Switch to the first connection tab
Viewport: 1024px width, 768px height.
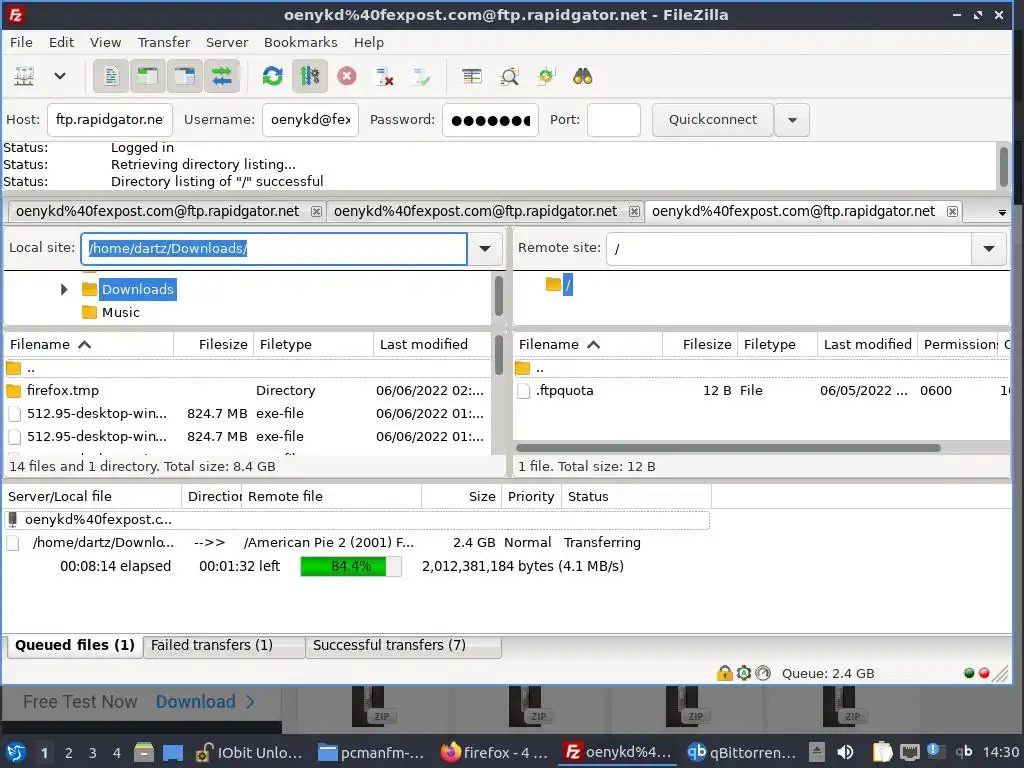(x=157, y=211)
